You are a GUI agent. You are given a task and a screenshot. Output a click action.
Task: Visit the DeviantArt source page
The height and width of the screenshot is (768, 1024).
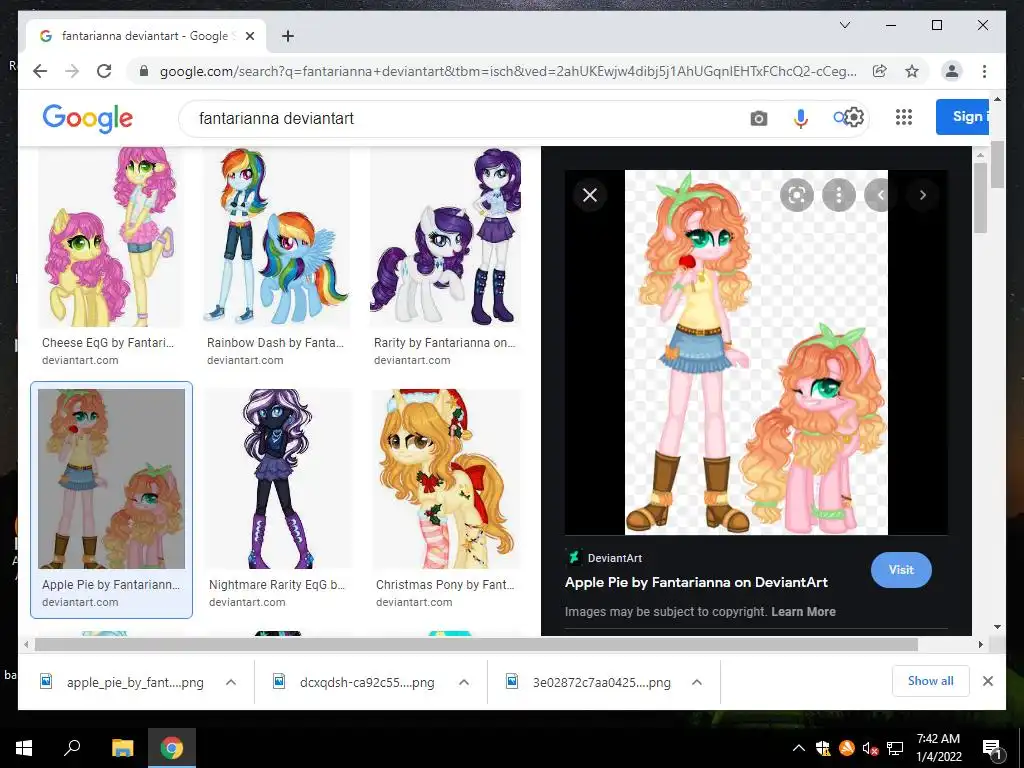pos(901,569)
